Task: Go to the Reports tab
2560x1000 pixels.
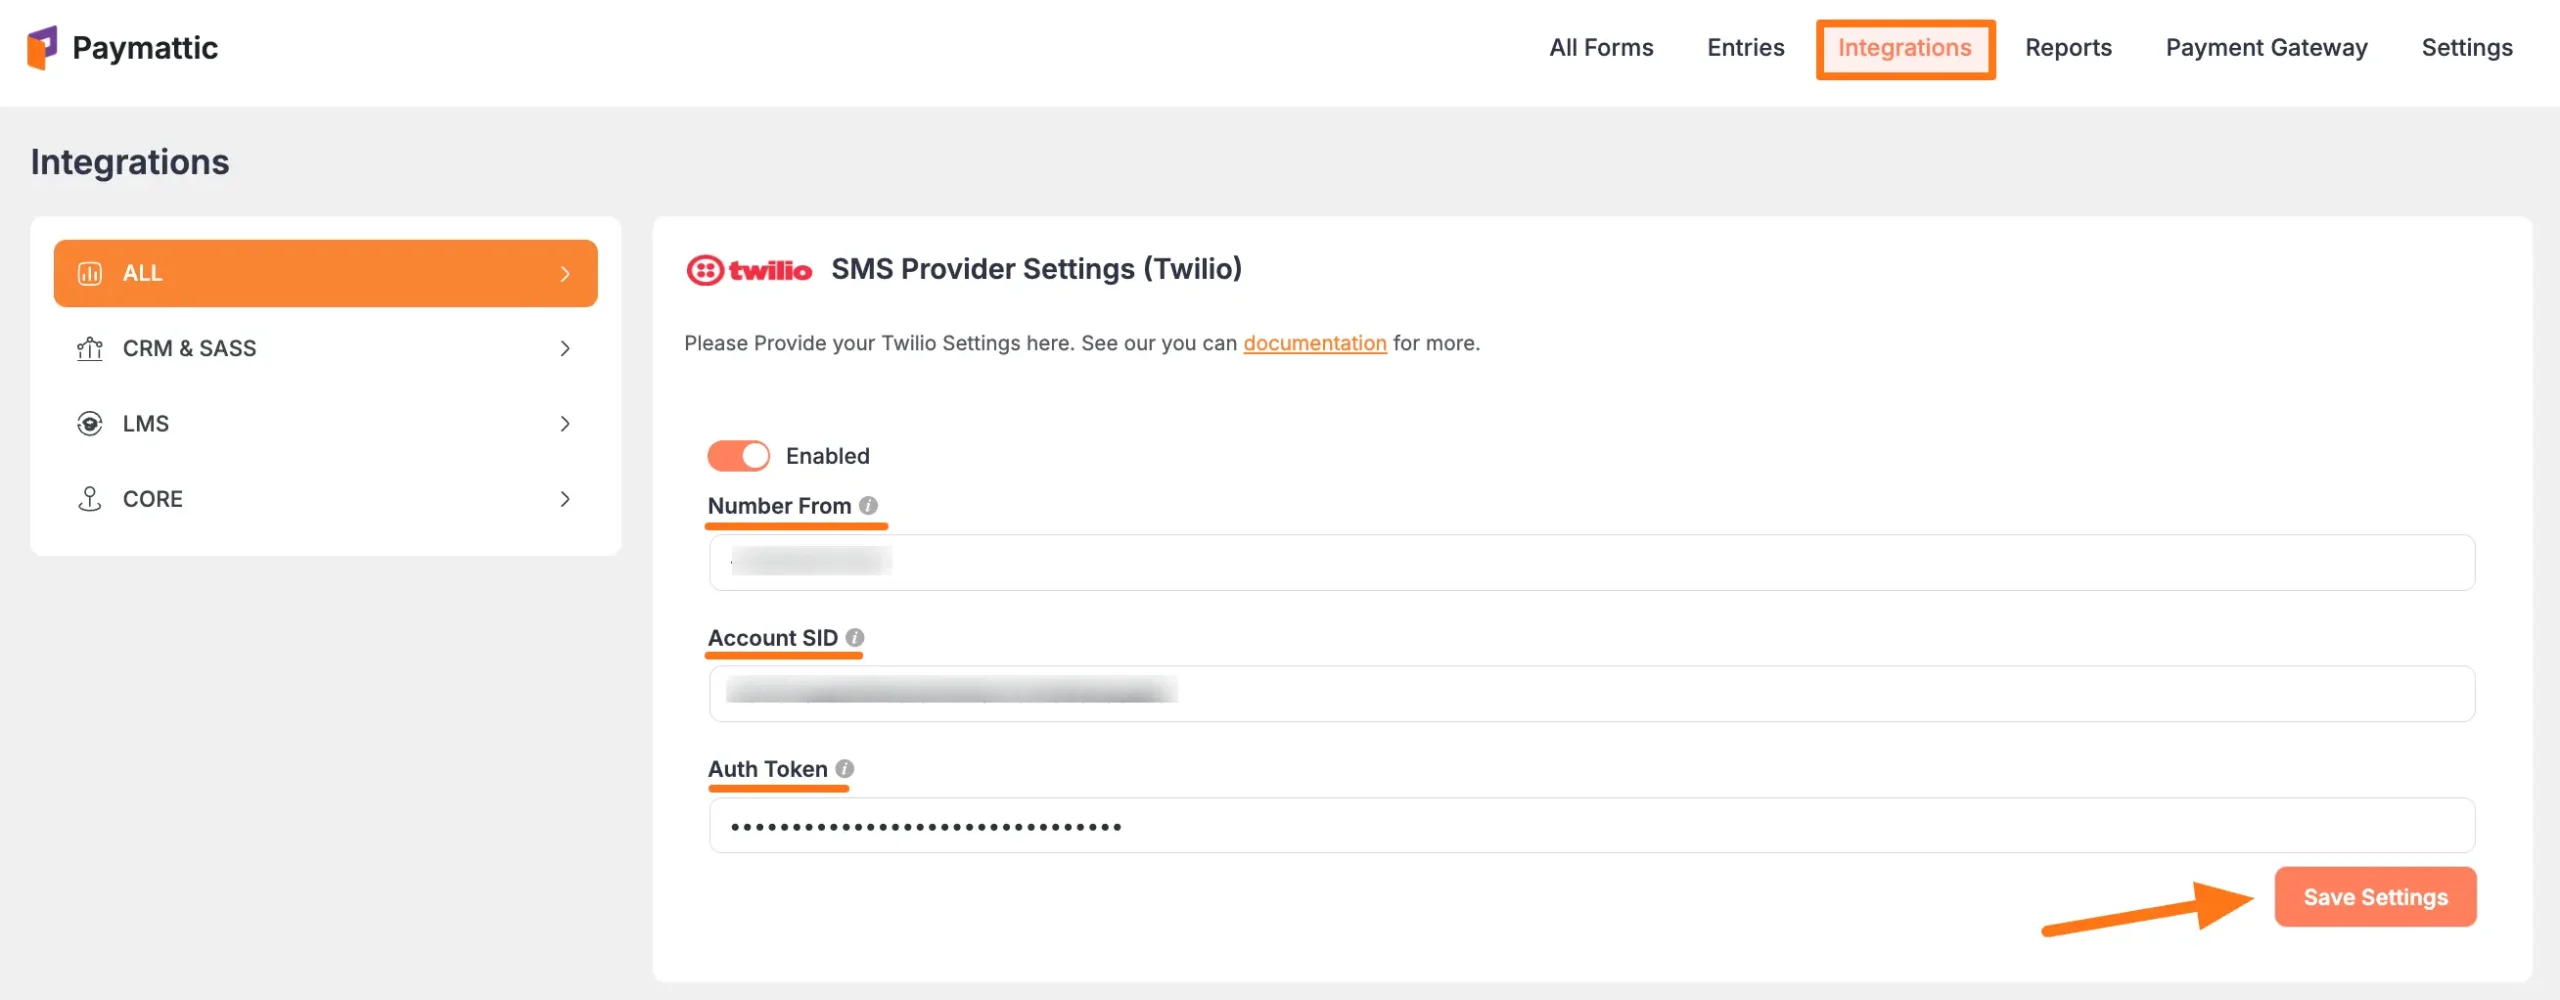Action: (2068, 48)
